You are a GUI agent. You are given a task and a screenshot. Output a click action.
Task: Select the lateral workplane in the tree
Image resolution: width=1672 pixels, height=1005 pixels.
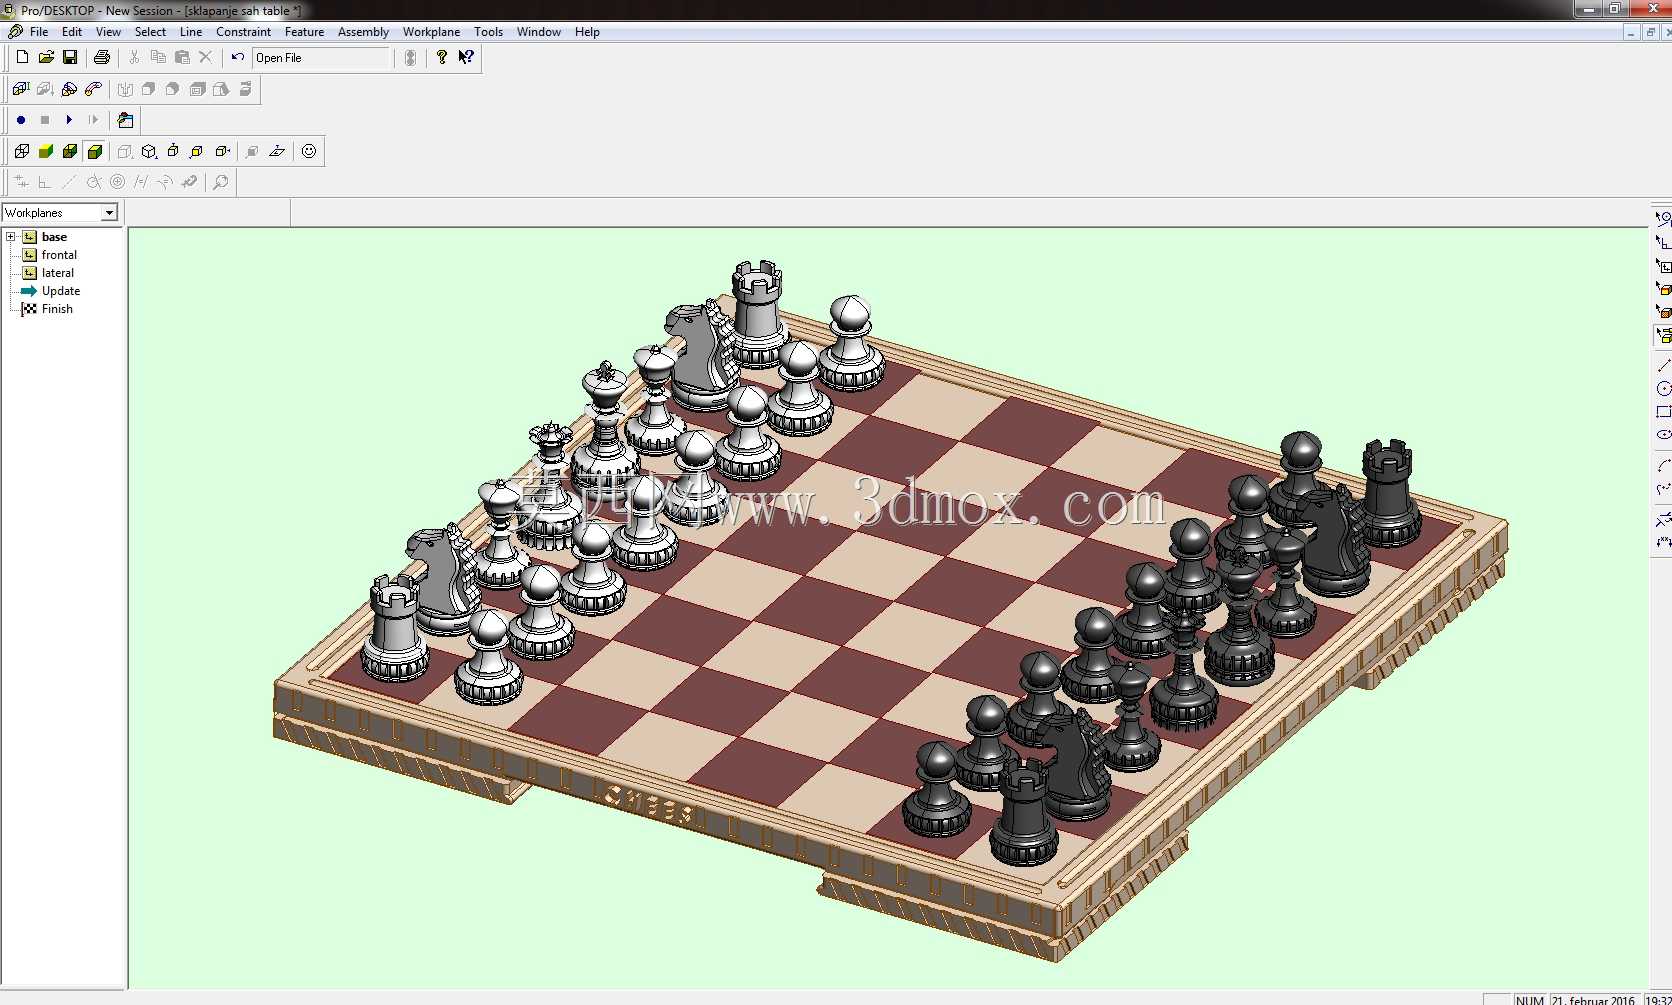(58, 273)
